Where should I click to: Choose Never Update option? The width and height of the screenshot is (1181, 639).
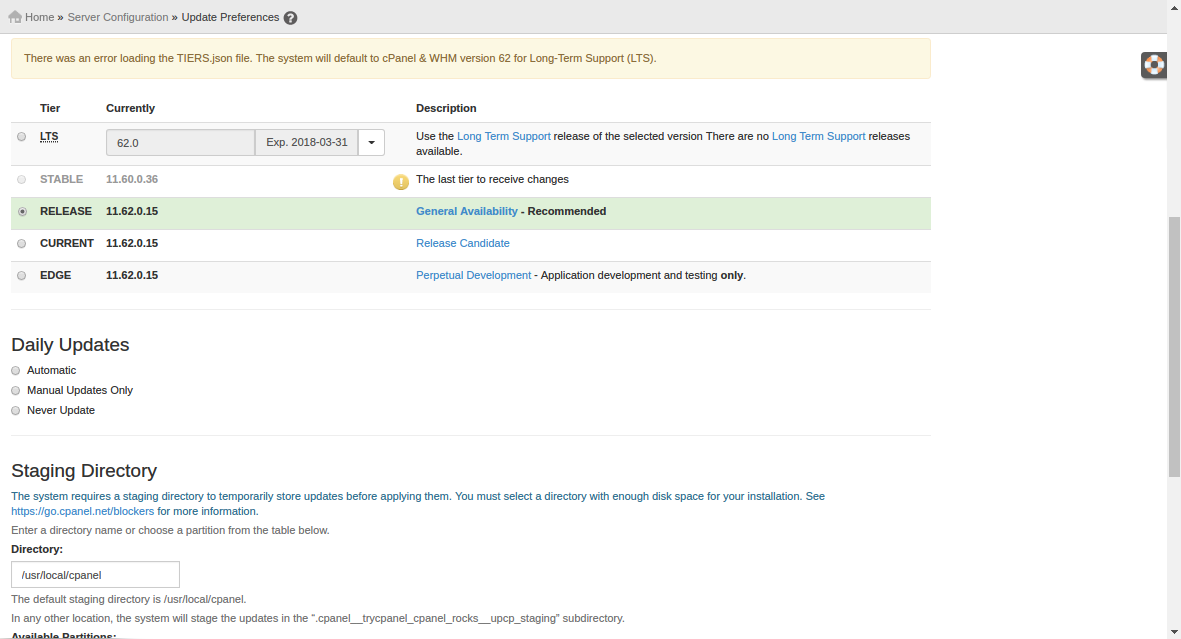pos(16,411)
